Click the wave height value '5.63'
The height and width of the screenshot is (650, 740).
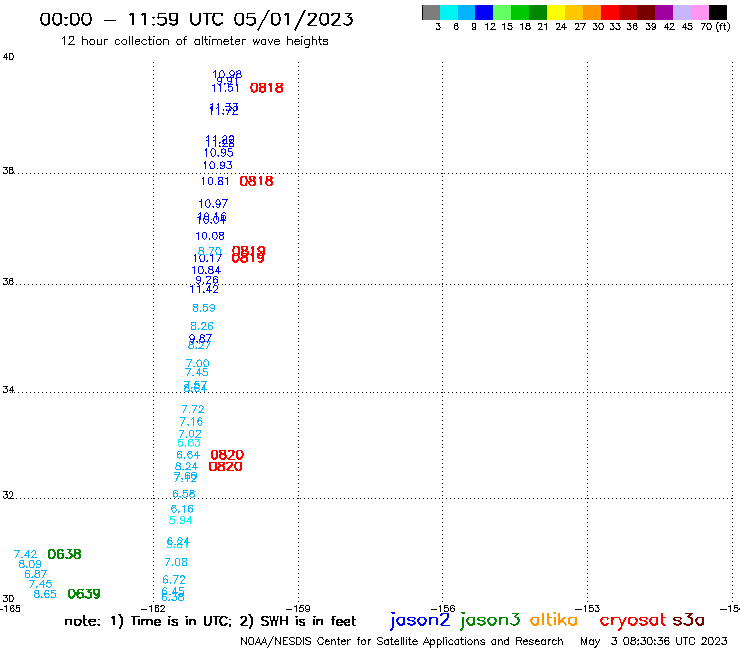[189, 443]
